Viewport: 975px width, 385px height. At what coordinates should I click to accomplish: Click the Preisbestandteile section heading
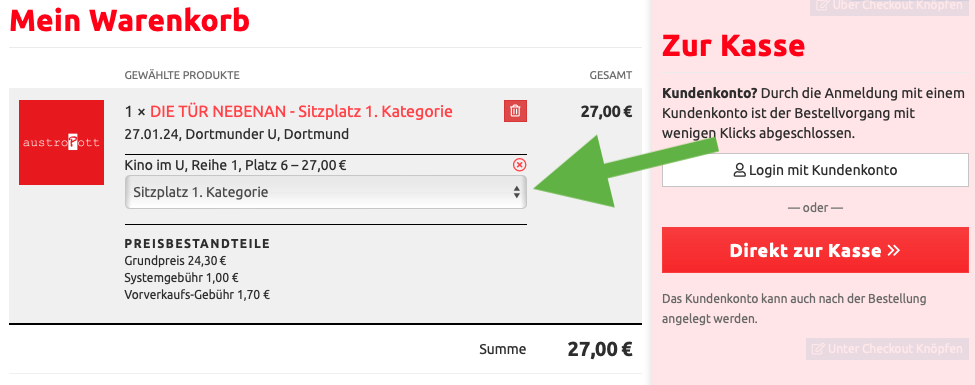[198, 244]
